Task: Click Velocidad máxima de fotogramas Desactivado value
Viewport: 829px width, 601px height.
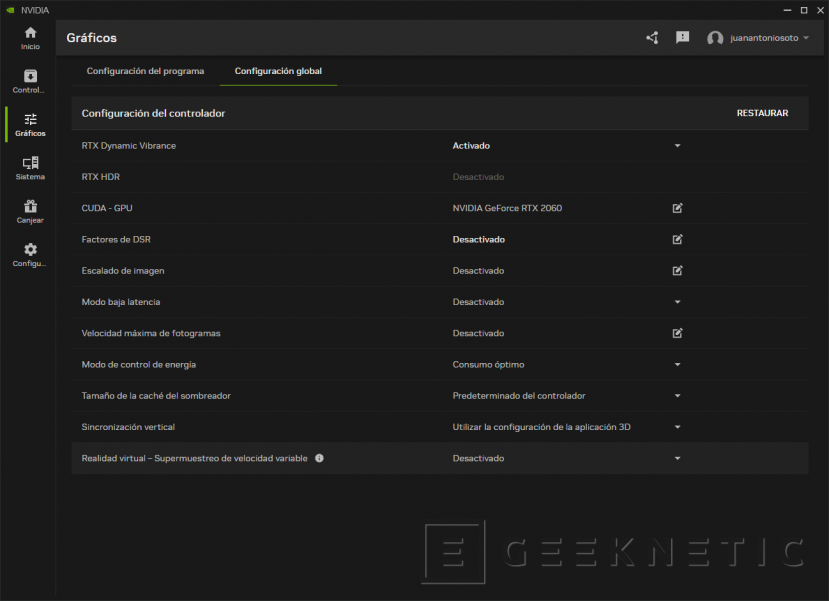Action: pyautogui.click(x=478, y=333)
